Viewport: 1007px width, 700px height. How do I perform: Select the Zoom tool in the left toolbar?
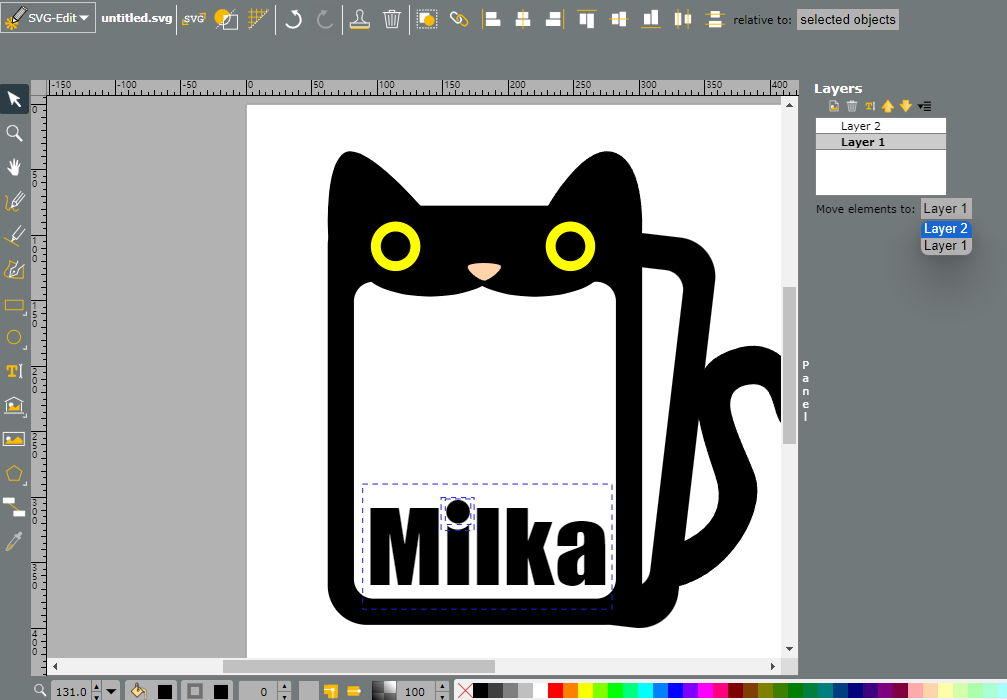pyautogui.click(x=14, y=133)
